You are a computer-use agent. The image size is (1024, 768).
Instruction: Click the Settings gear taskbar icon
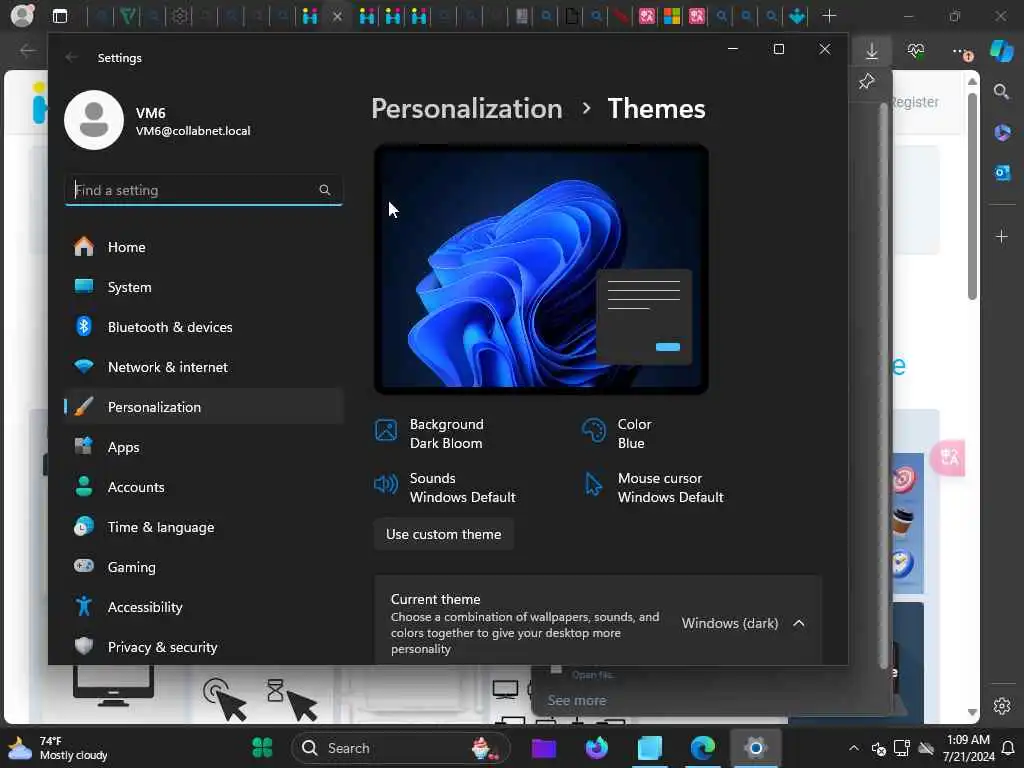click(x=755, y=747)
